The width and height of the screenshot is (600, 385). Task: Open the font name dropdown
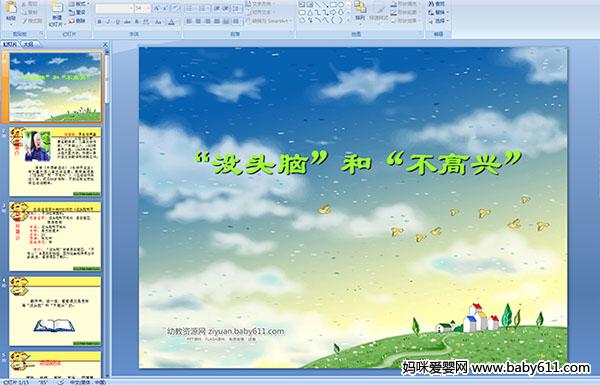[x=131, y=8]
